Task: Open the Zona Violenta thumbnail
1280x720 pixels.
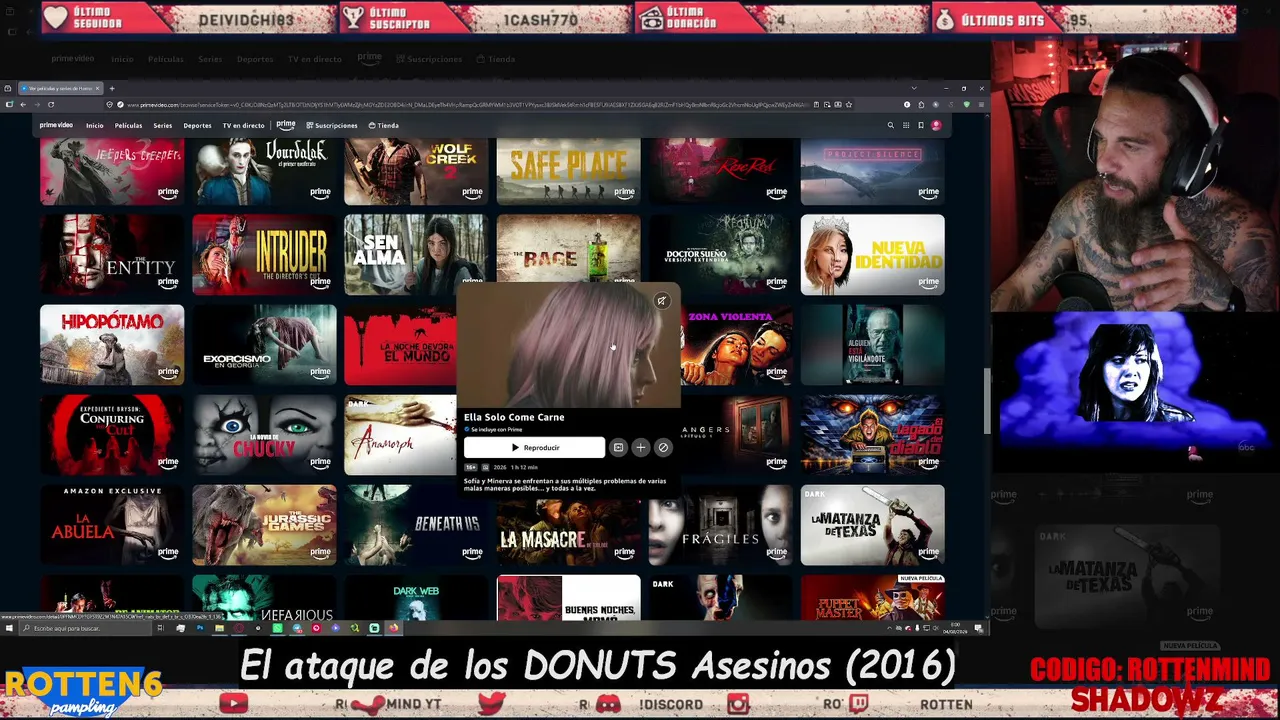Action: 736,345
